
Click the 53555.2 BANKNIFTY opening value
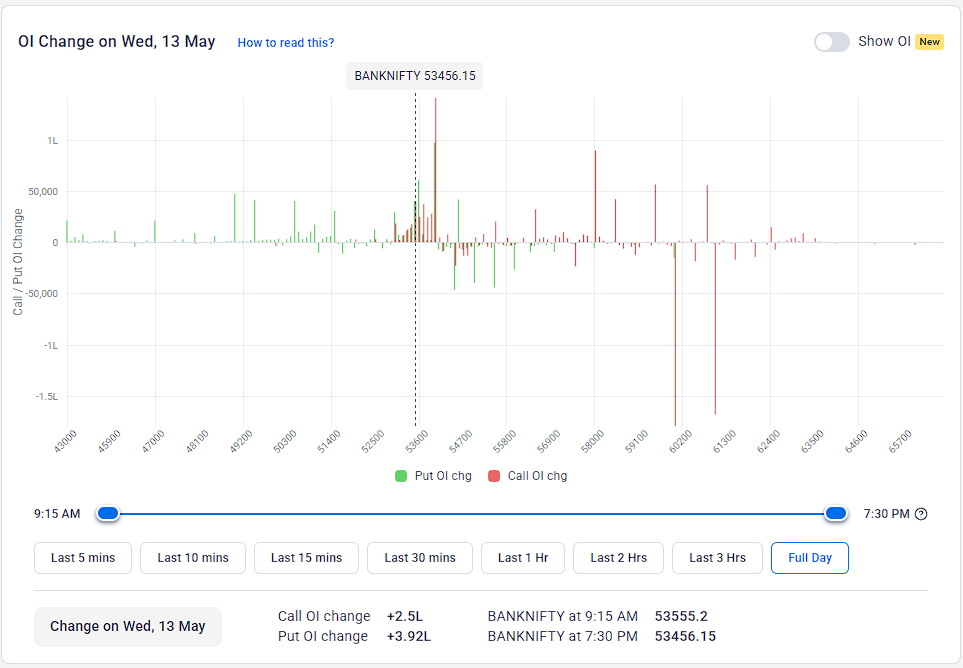tap(681, 616)
